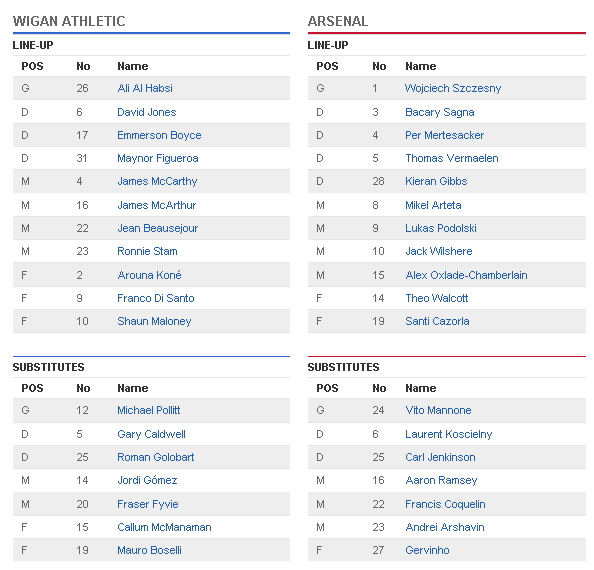Open Ali Al Habsi player link
The image size is (594, 570).
click(145, 88)
